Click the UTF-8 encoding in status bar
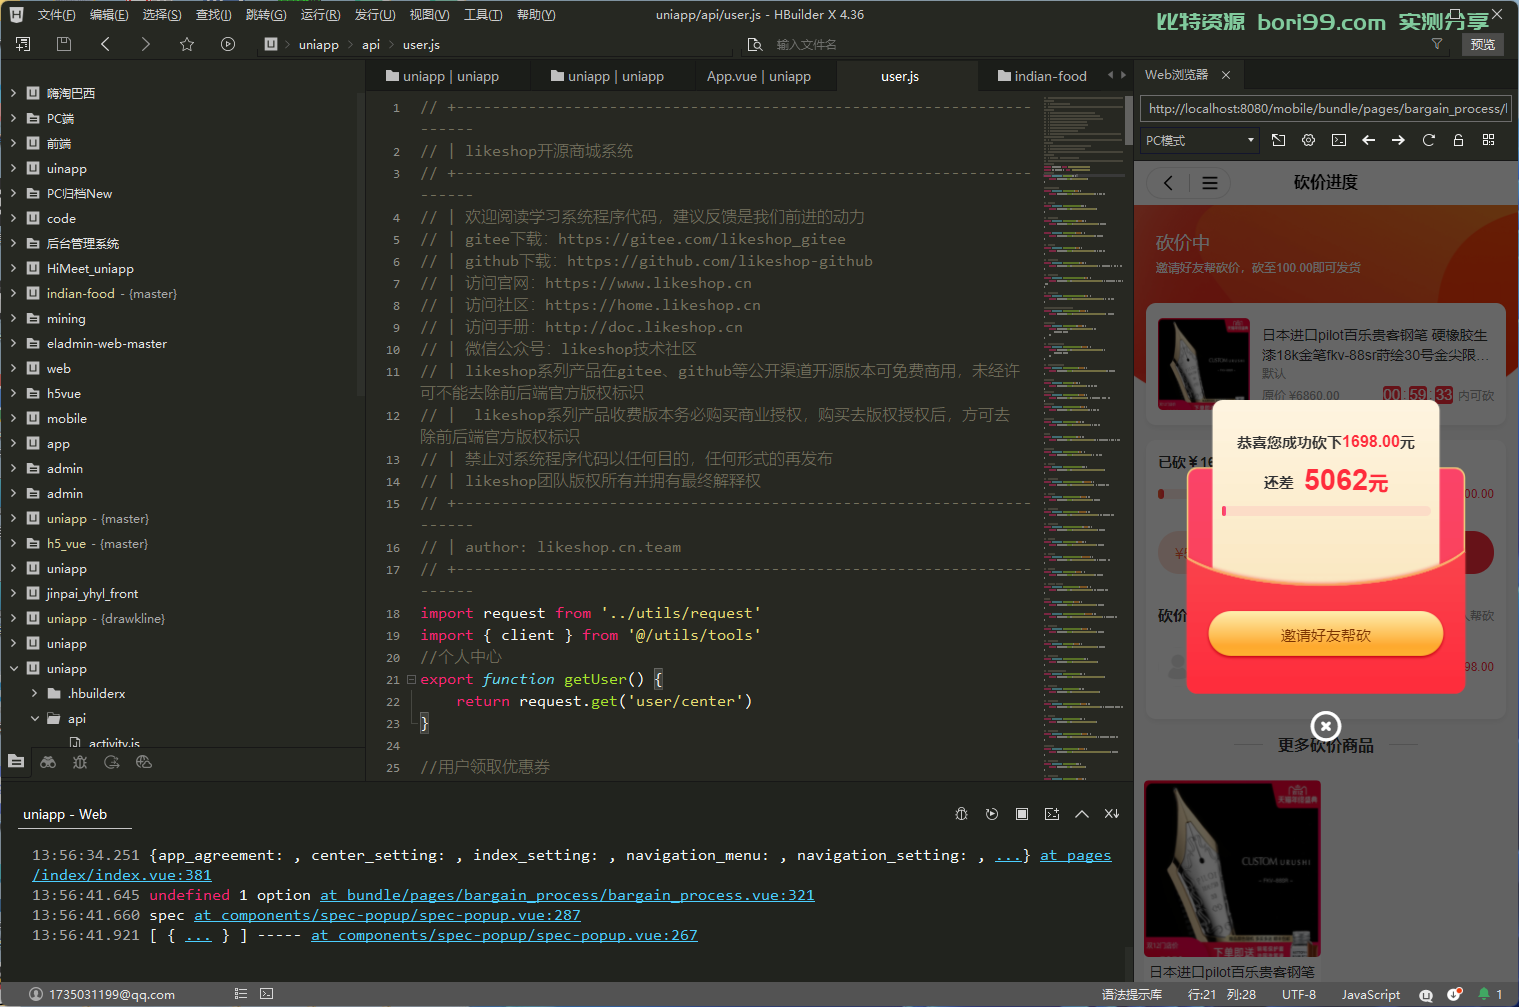The image size is (1519, 1007). tap(1299, 994)
